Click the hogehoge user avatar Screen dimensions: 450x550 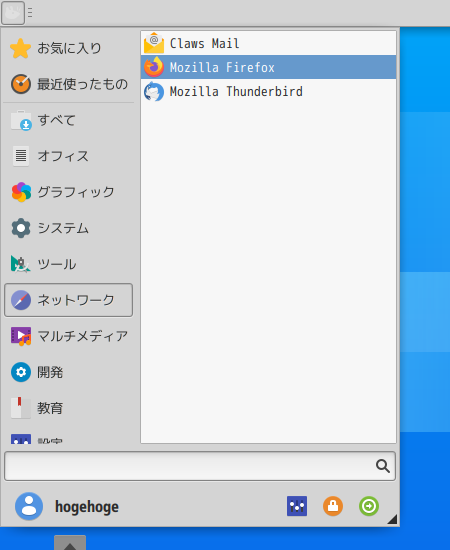point(29,506)
